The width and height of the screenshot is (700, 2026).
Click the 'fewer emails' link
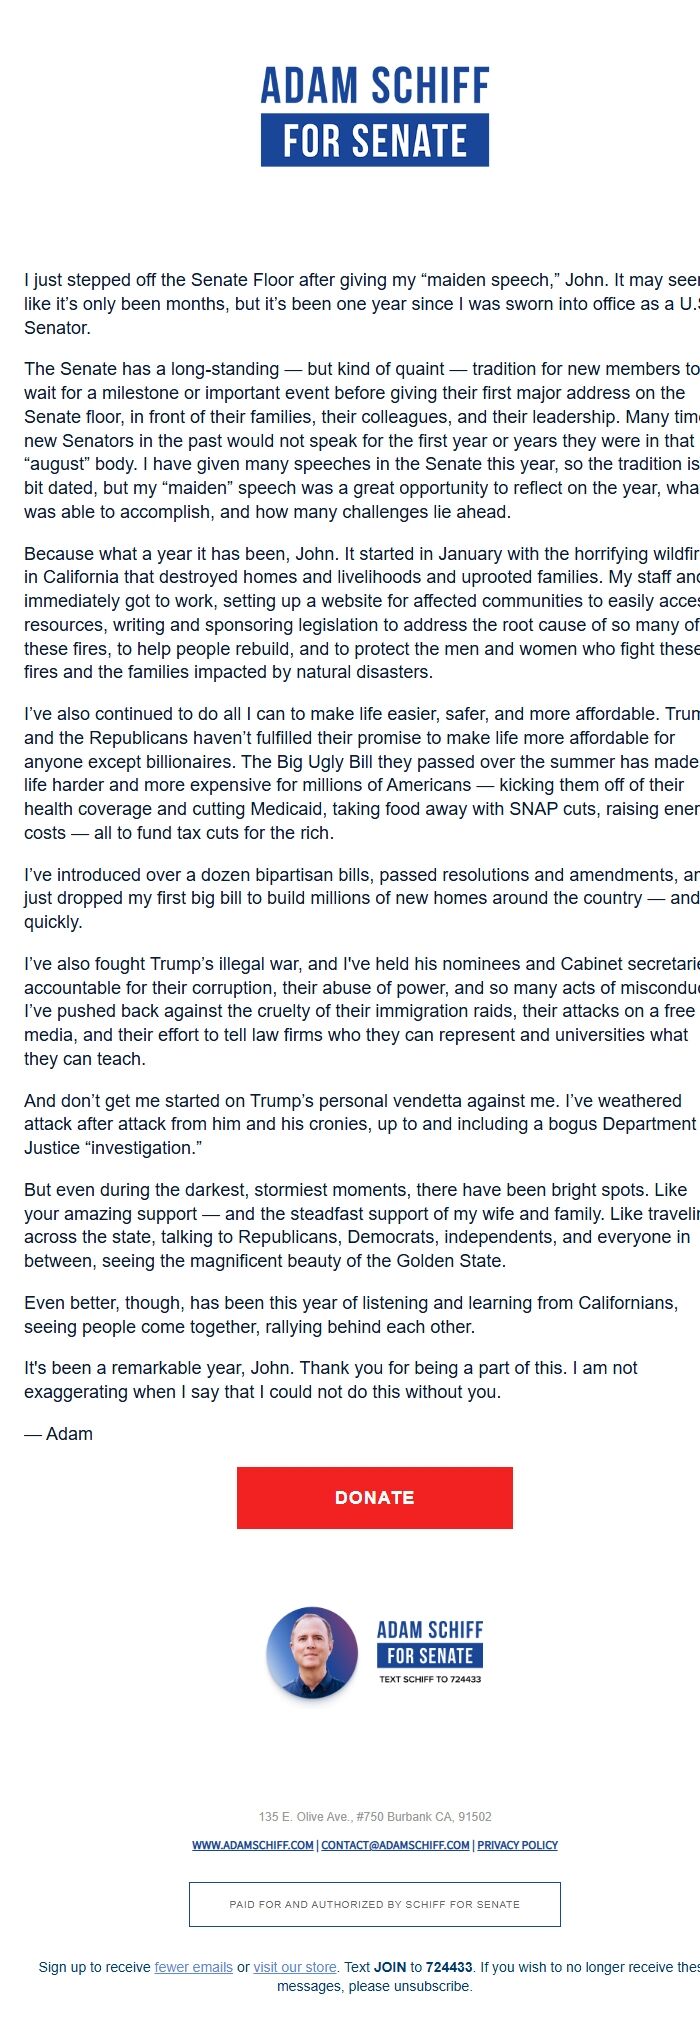point(193,1967)
